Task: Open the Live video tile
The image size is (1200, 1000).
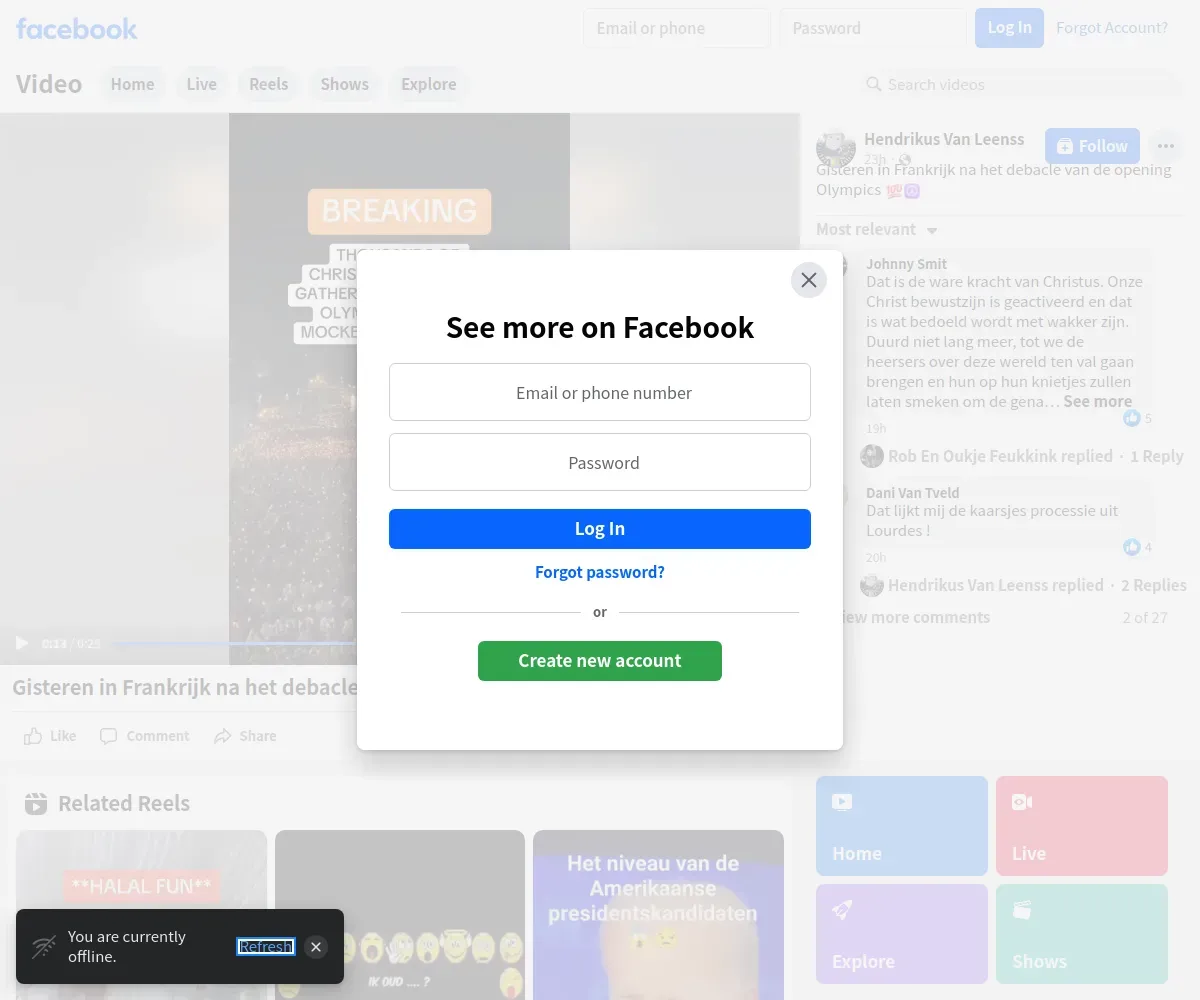Action: (x=1082, y=826)
